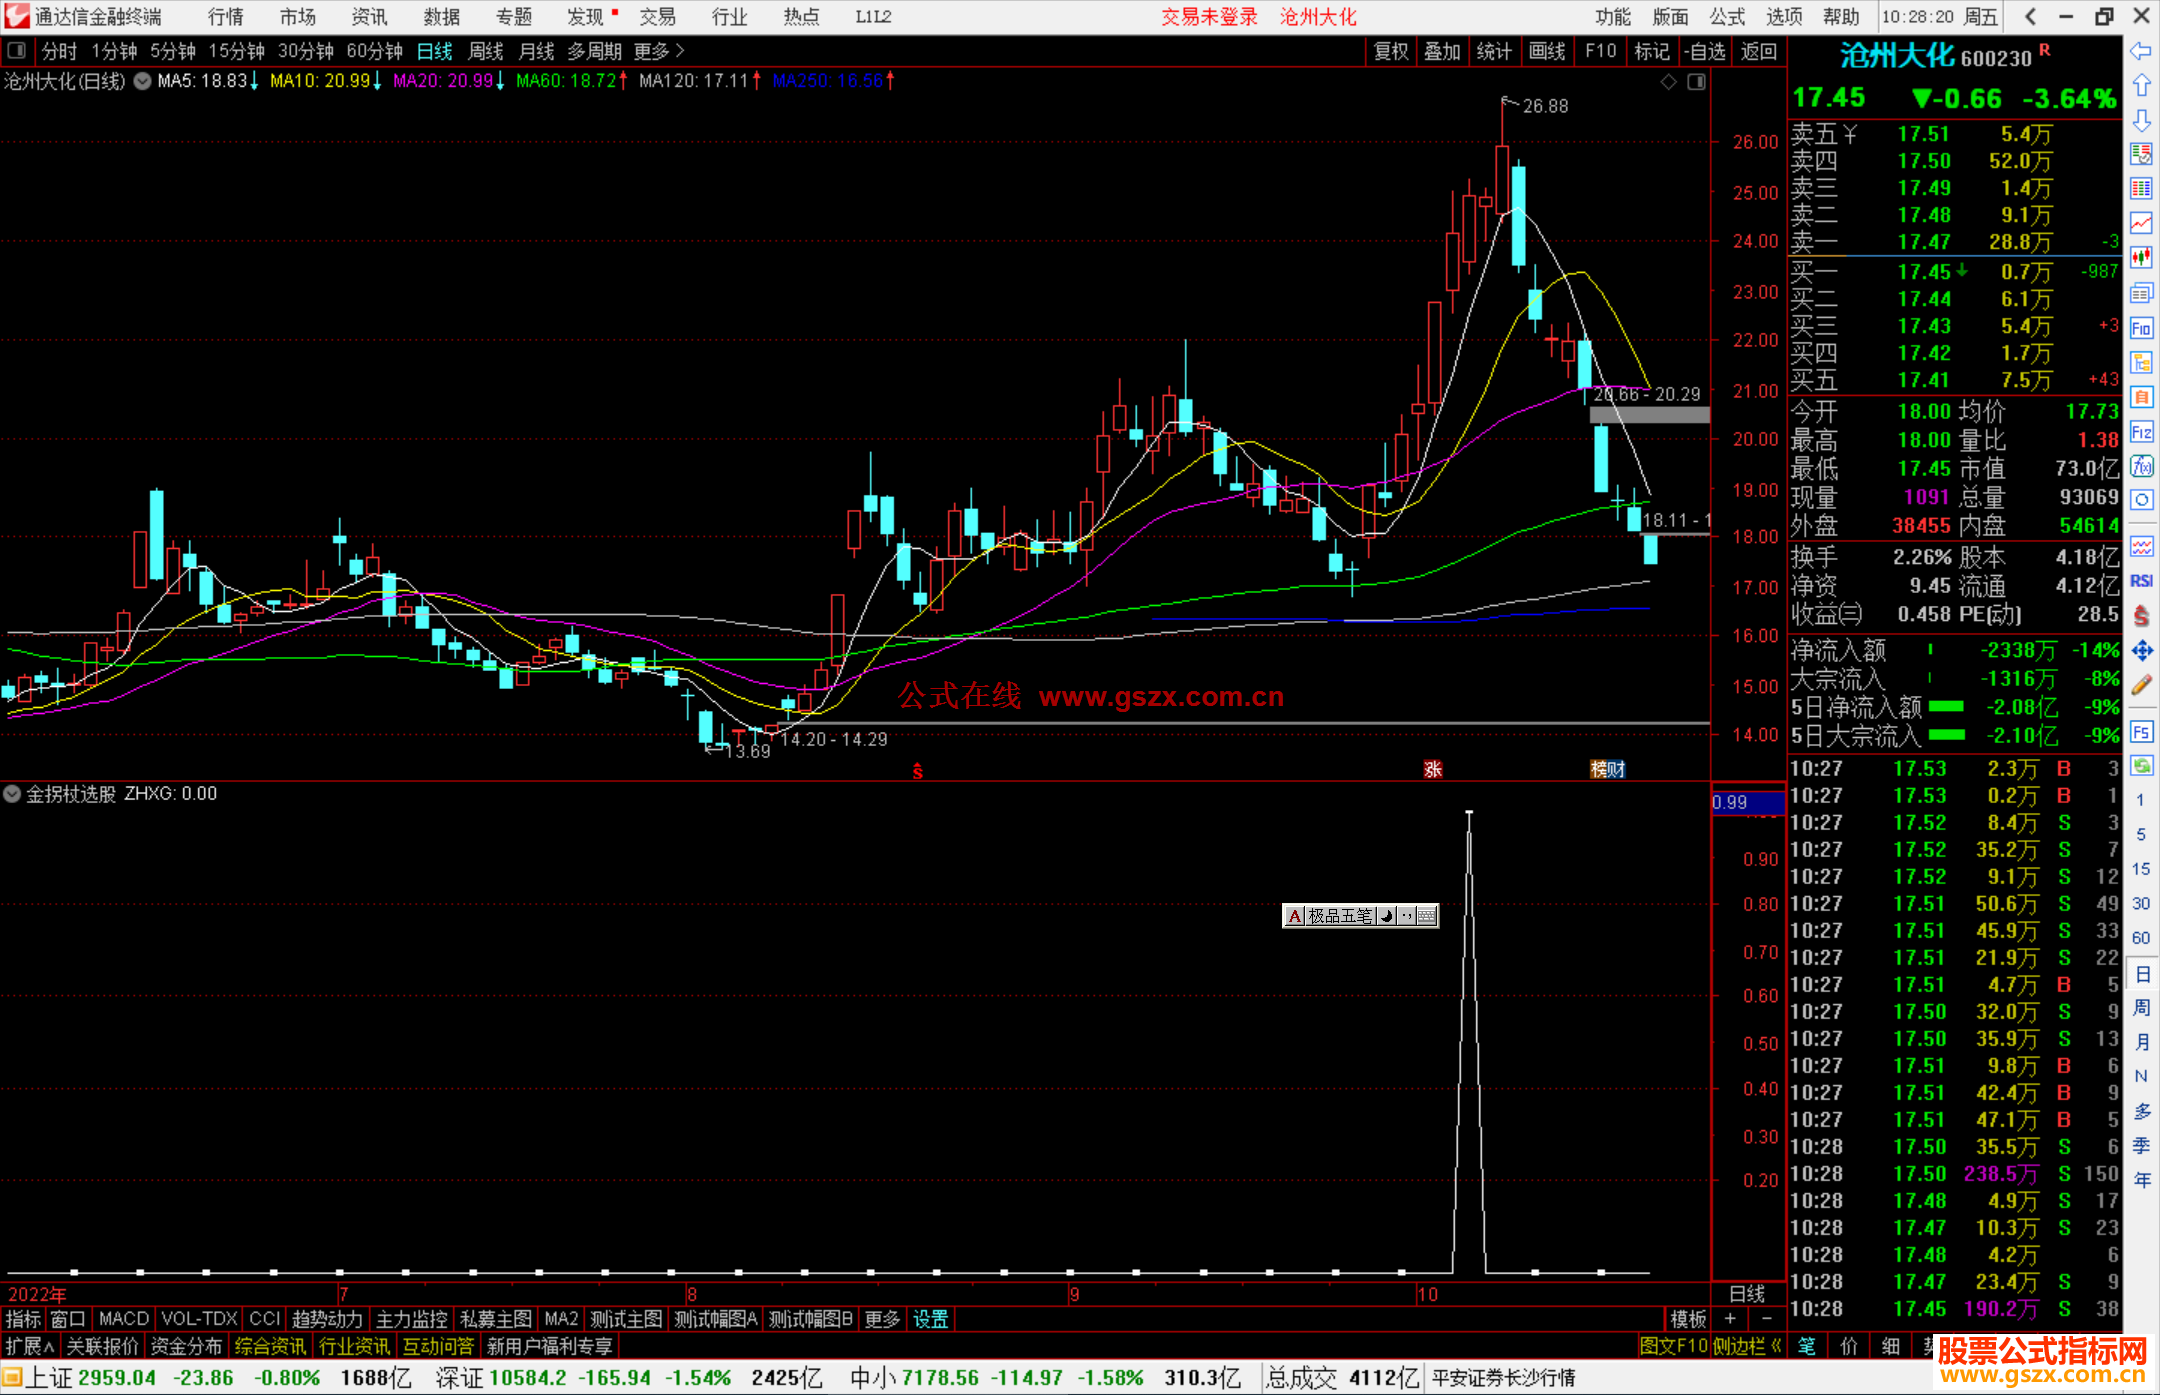2160x1395 pixels.
Task: Click the plus zoom button beside 模板
Action: click(x=1730, y=1319)
